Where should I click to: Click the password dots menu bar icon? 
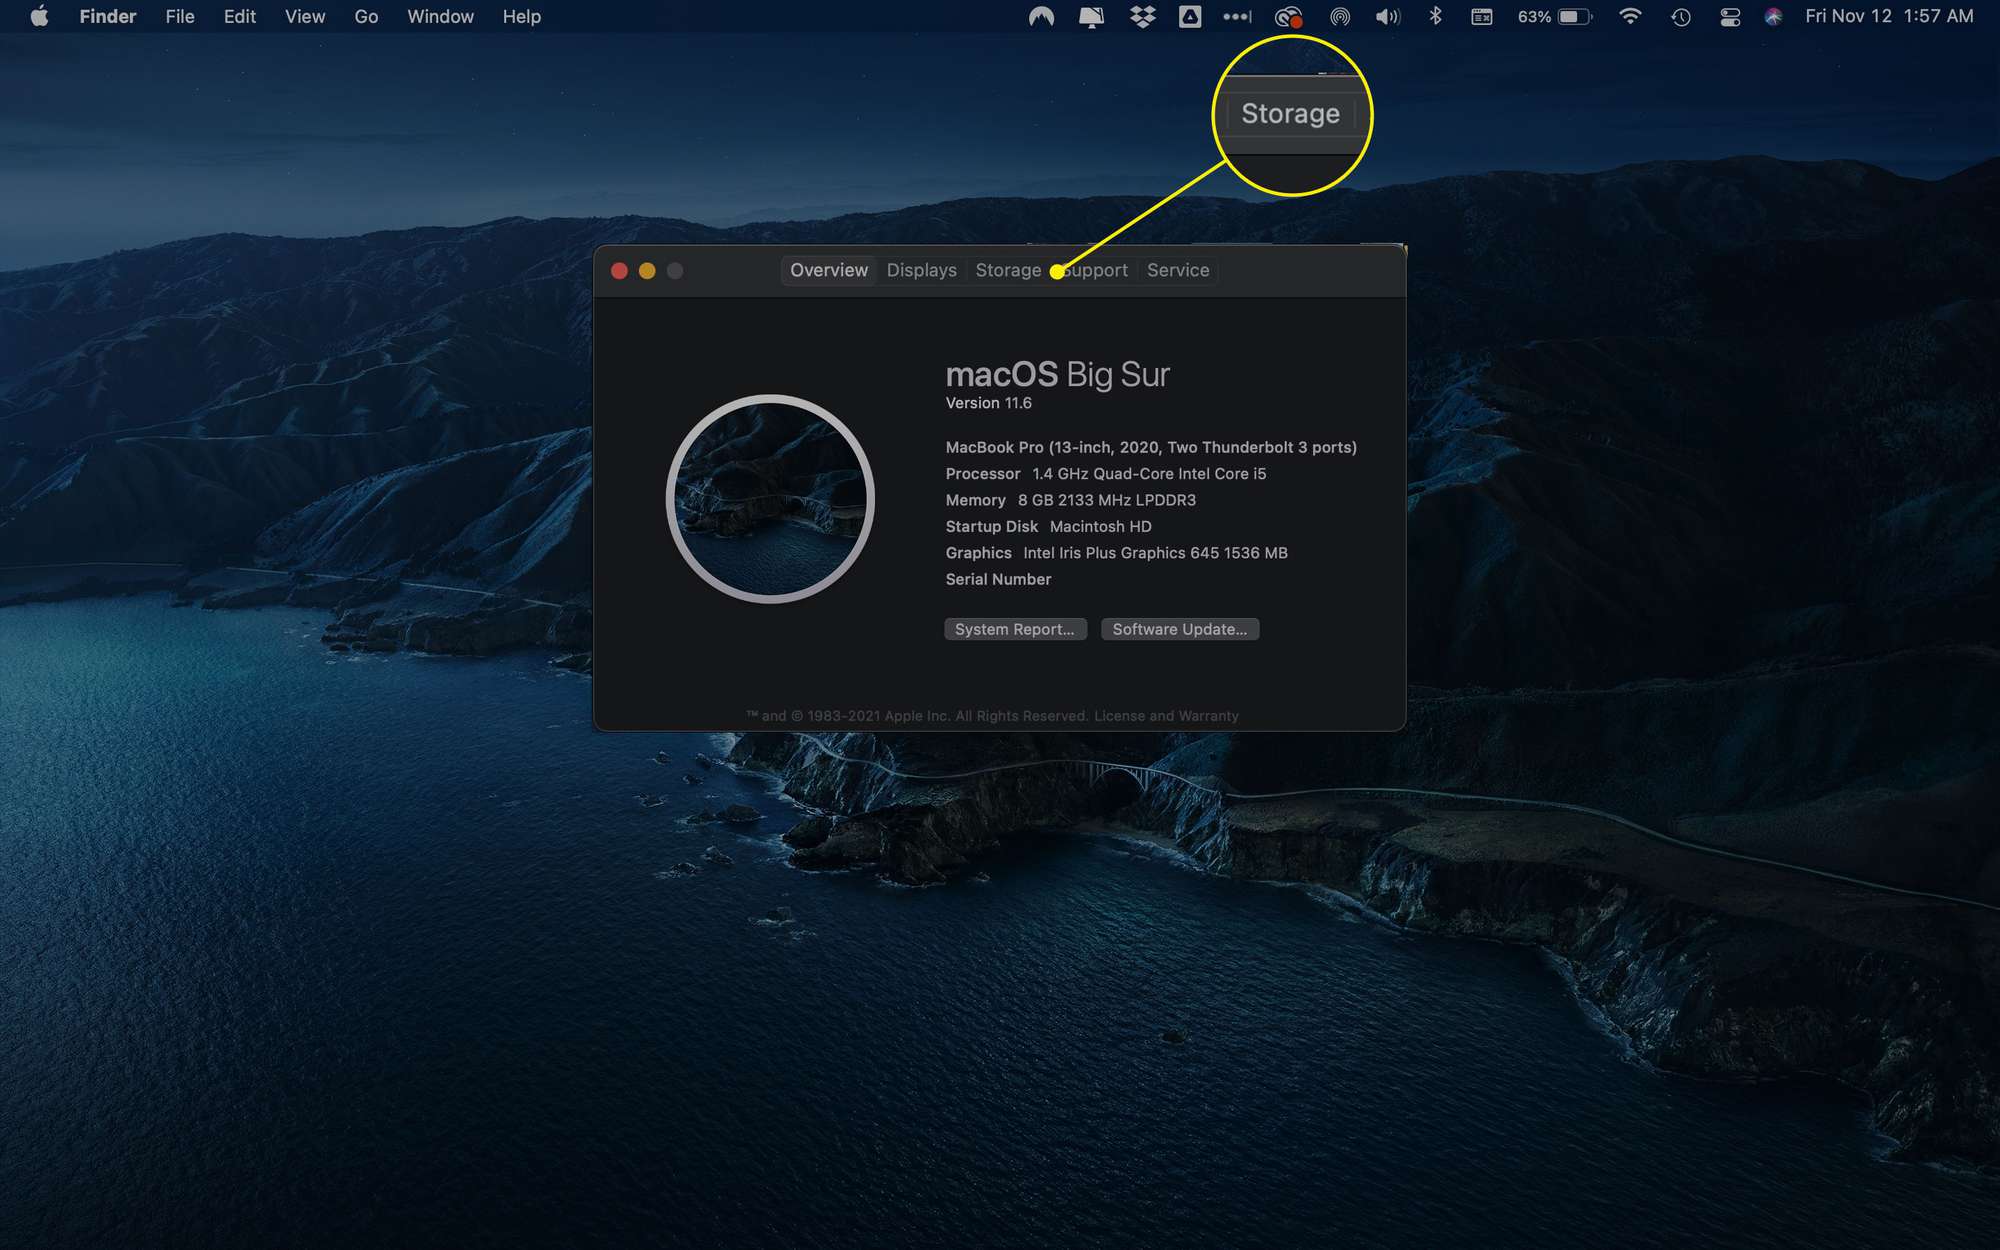(x=1237, y=17)
